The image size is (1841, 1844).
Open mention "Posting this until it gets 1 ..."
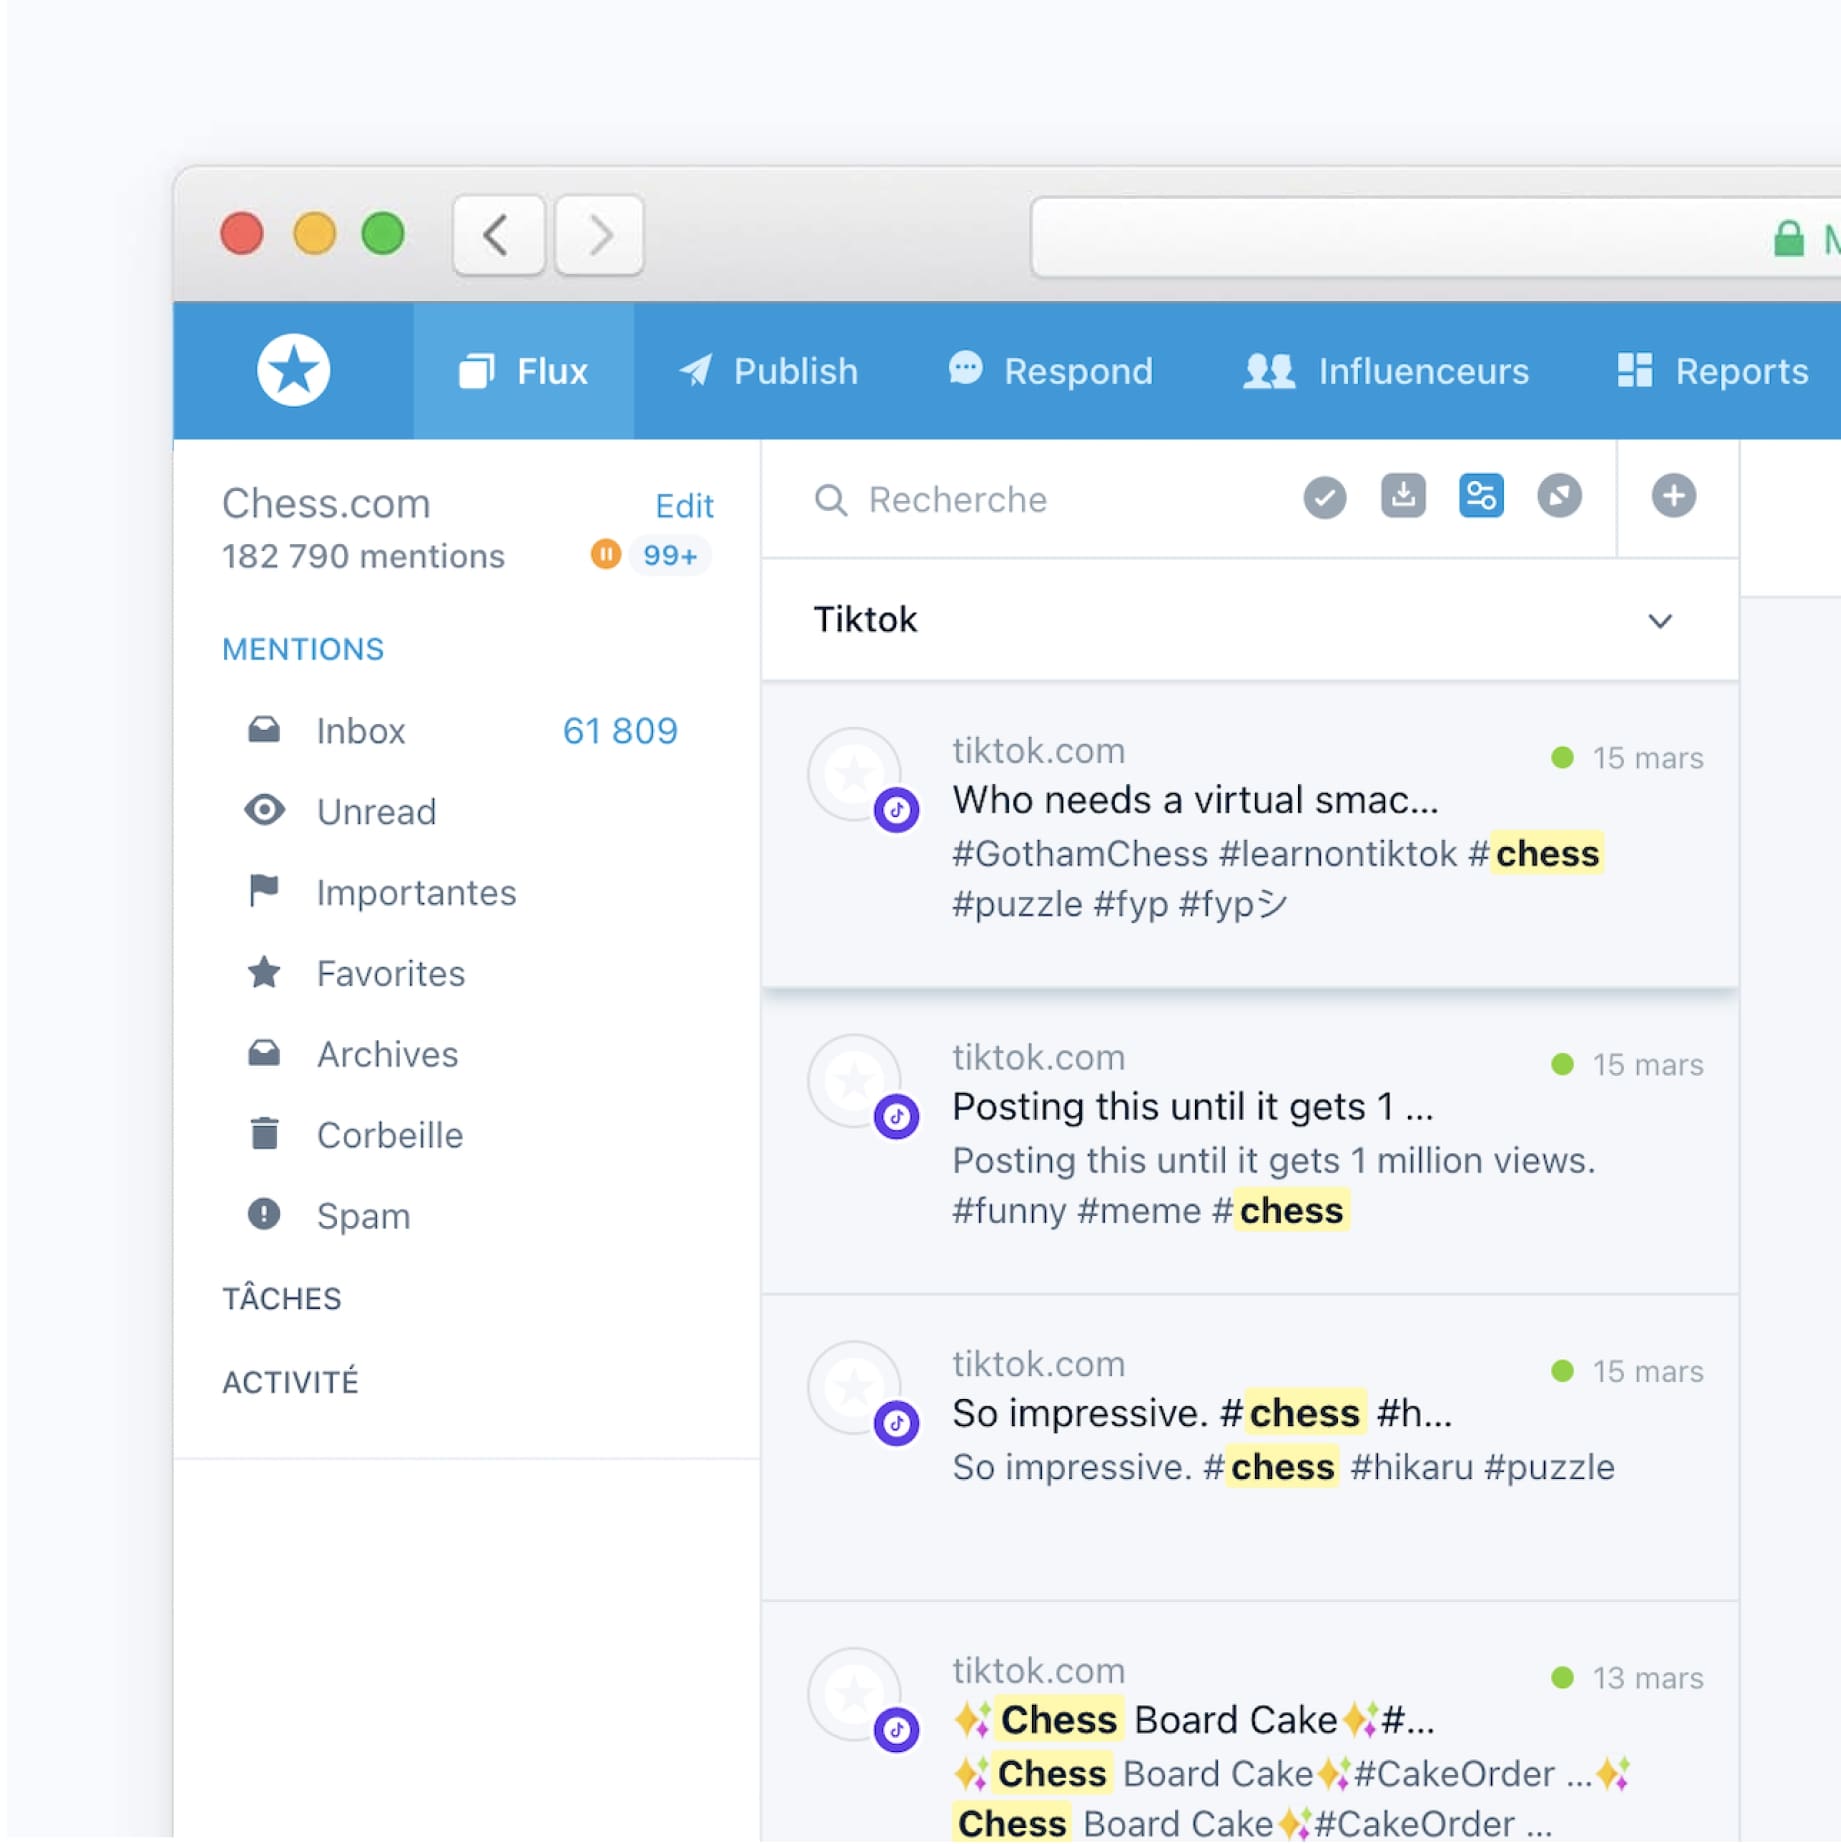click(1250, 1142)
